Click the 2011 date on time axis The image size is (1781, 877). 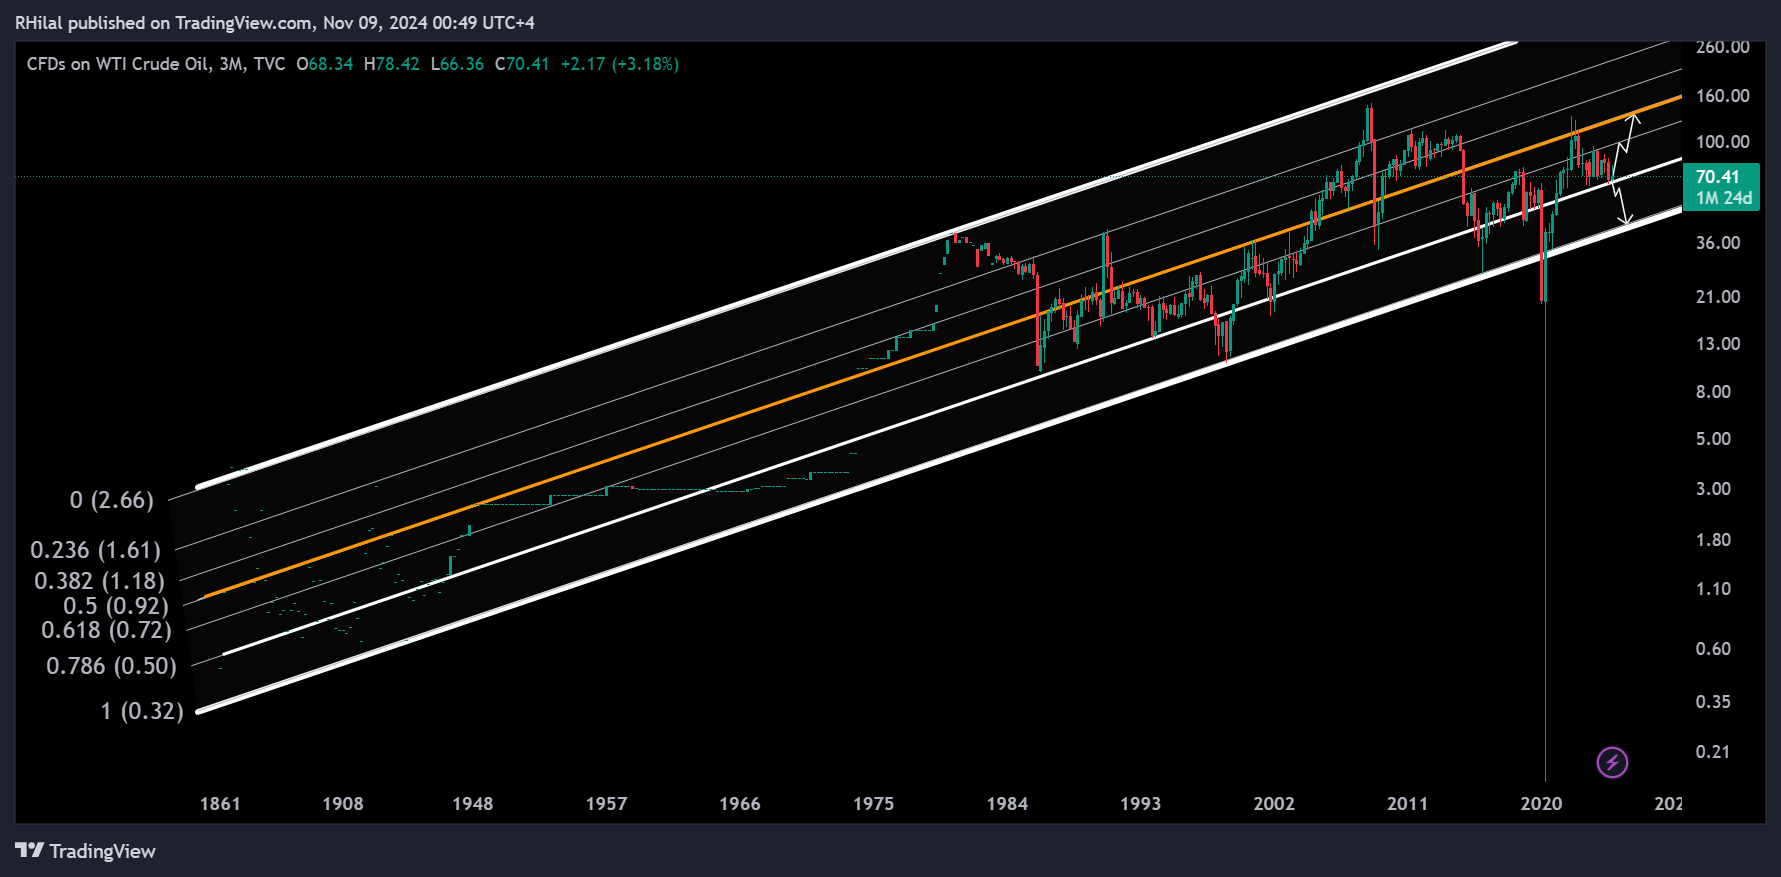point(1408,804)
